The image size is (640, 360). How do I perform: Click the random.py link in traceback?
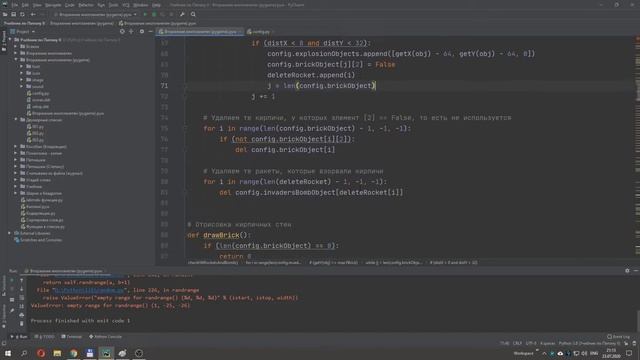coord(89,290)
